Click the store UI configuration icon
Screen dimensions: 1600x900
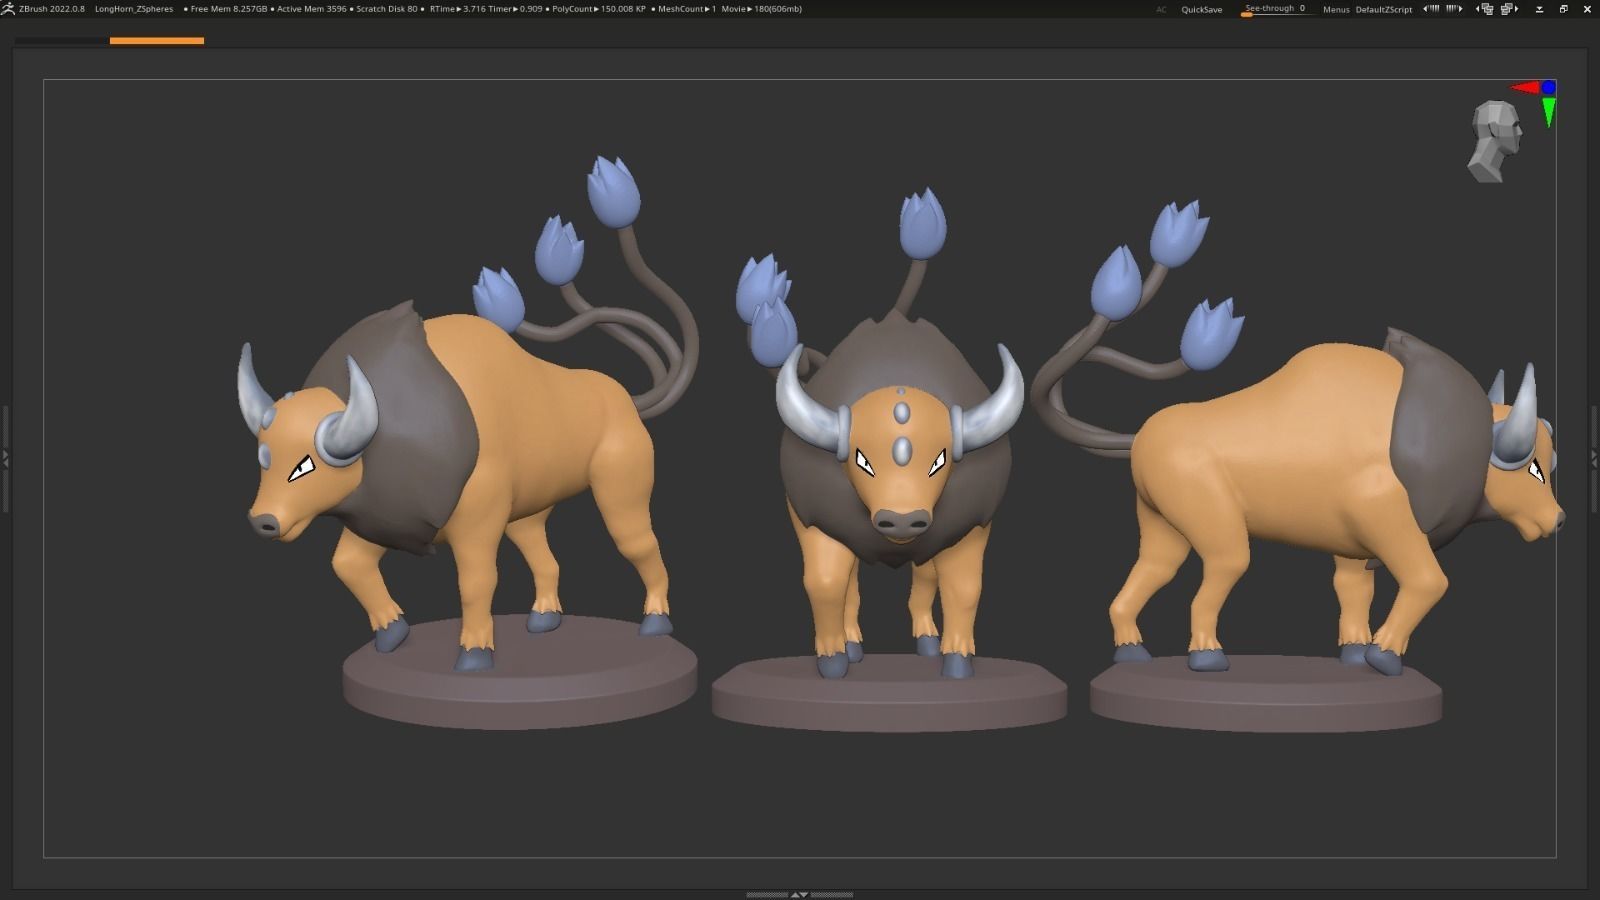point(1506,8)
